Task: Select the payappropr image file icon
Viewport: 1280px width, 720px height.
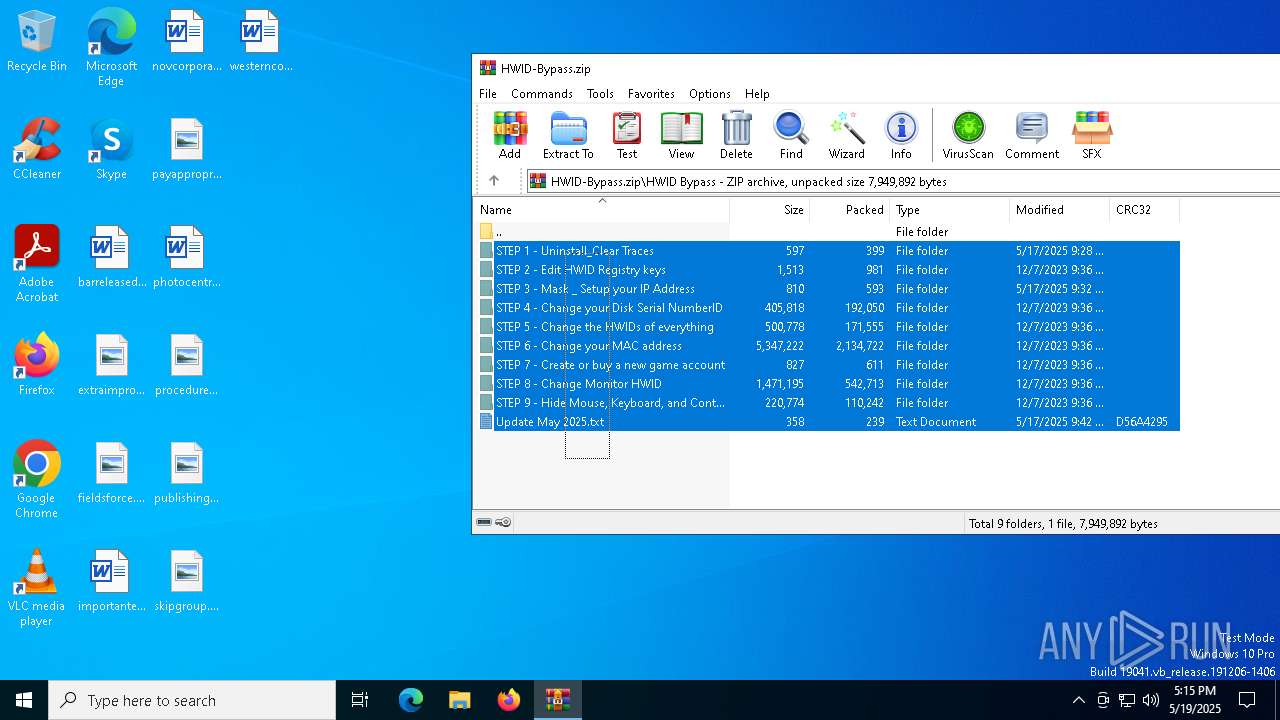Action: (186, 150)
